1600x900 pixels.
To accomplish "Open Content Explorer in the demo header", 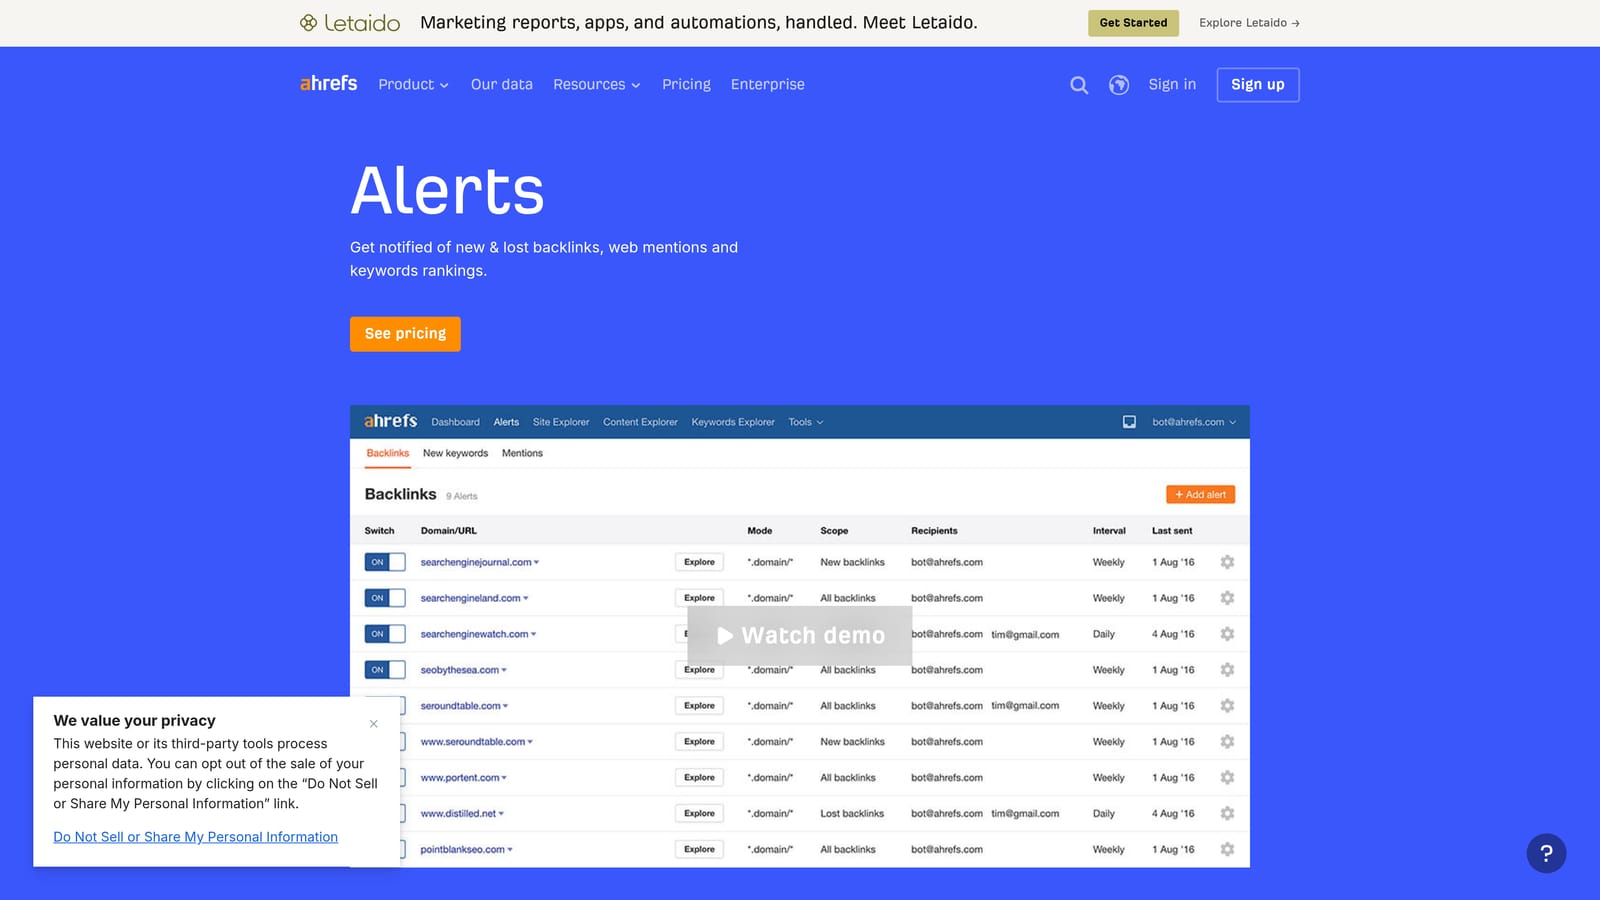I will click(x=640, y=422).
